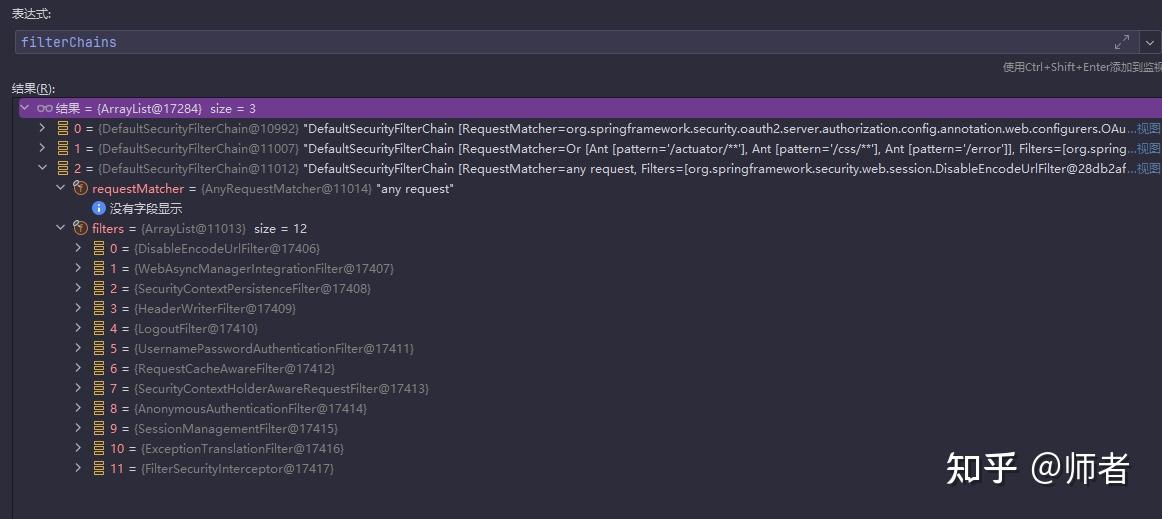Click the view link on chain row 0

(x=1149, y=128)
